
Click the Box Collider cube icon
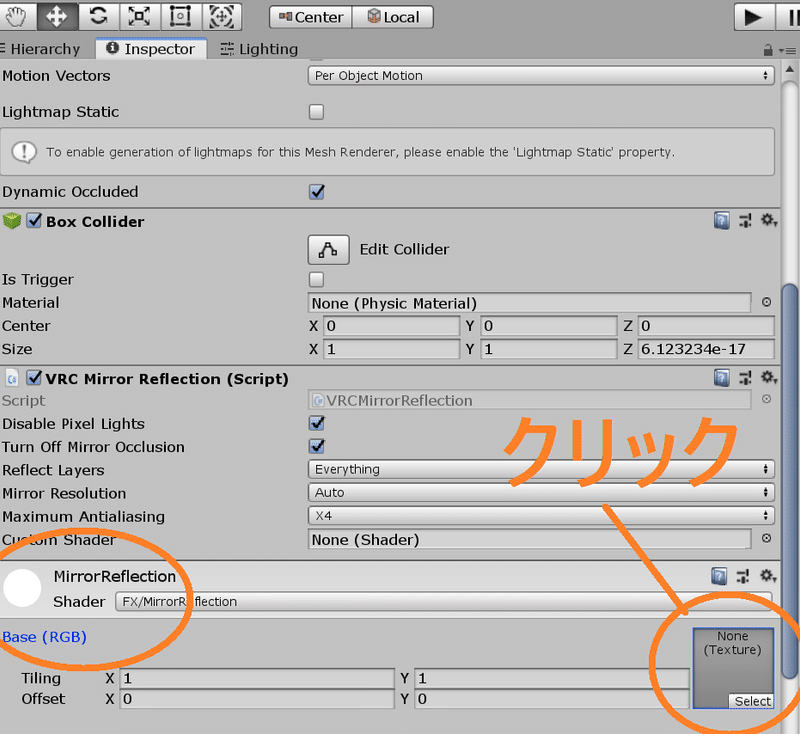(x=12, y=221)
